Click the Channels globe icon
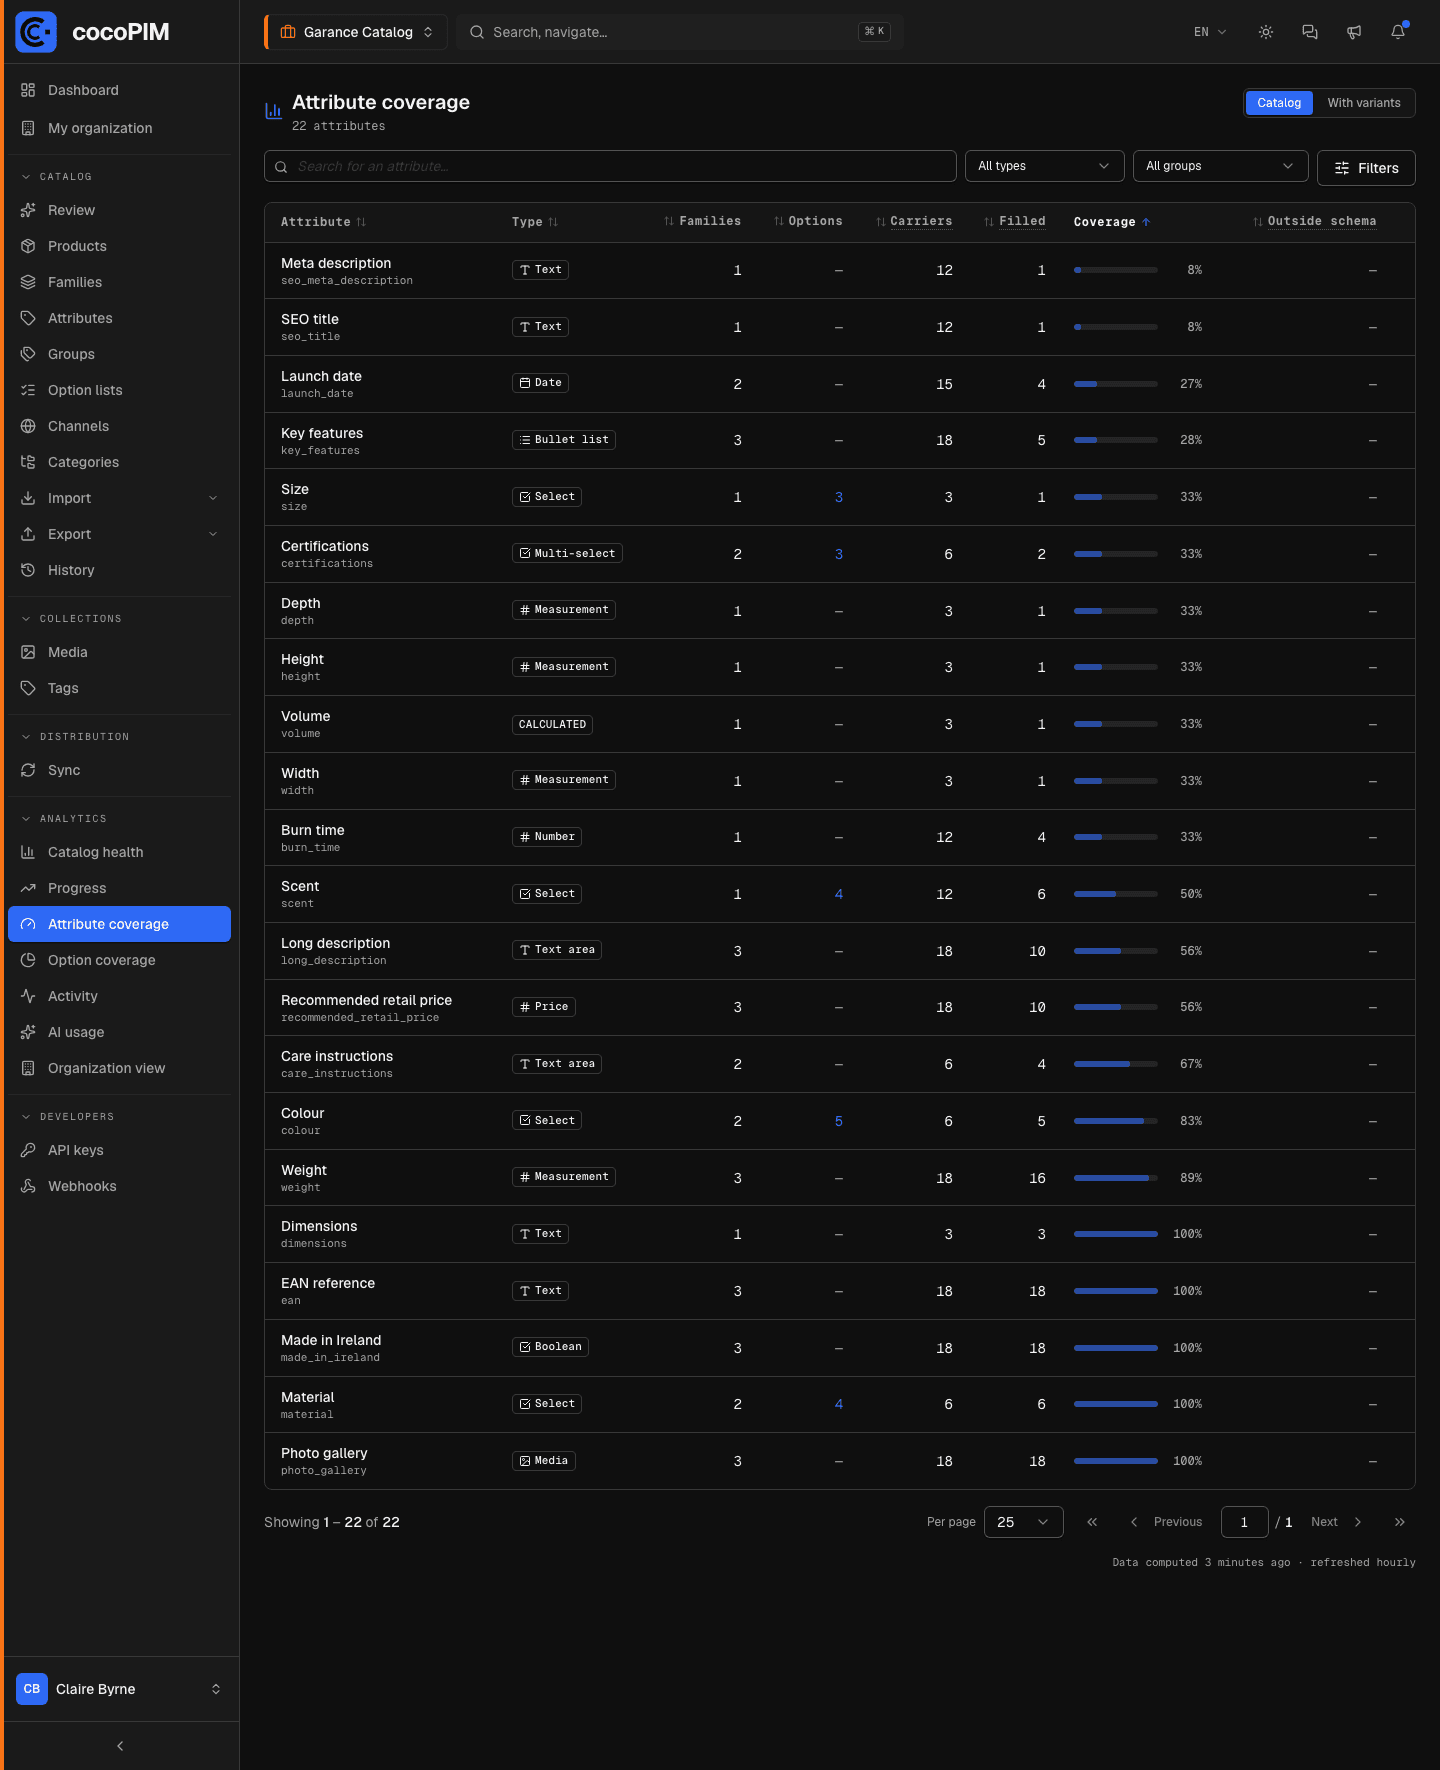 [28, 426]
